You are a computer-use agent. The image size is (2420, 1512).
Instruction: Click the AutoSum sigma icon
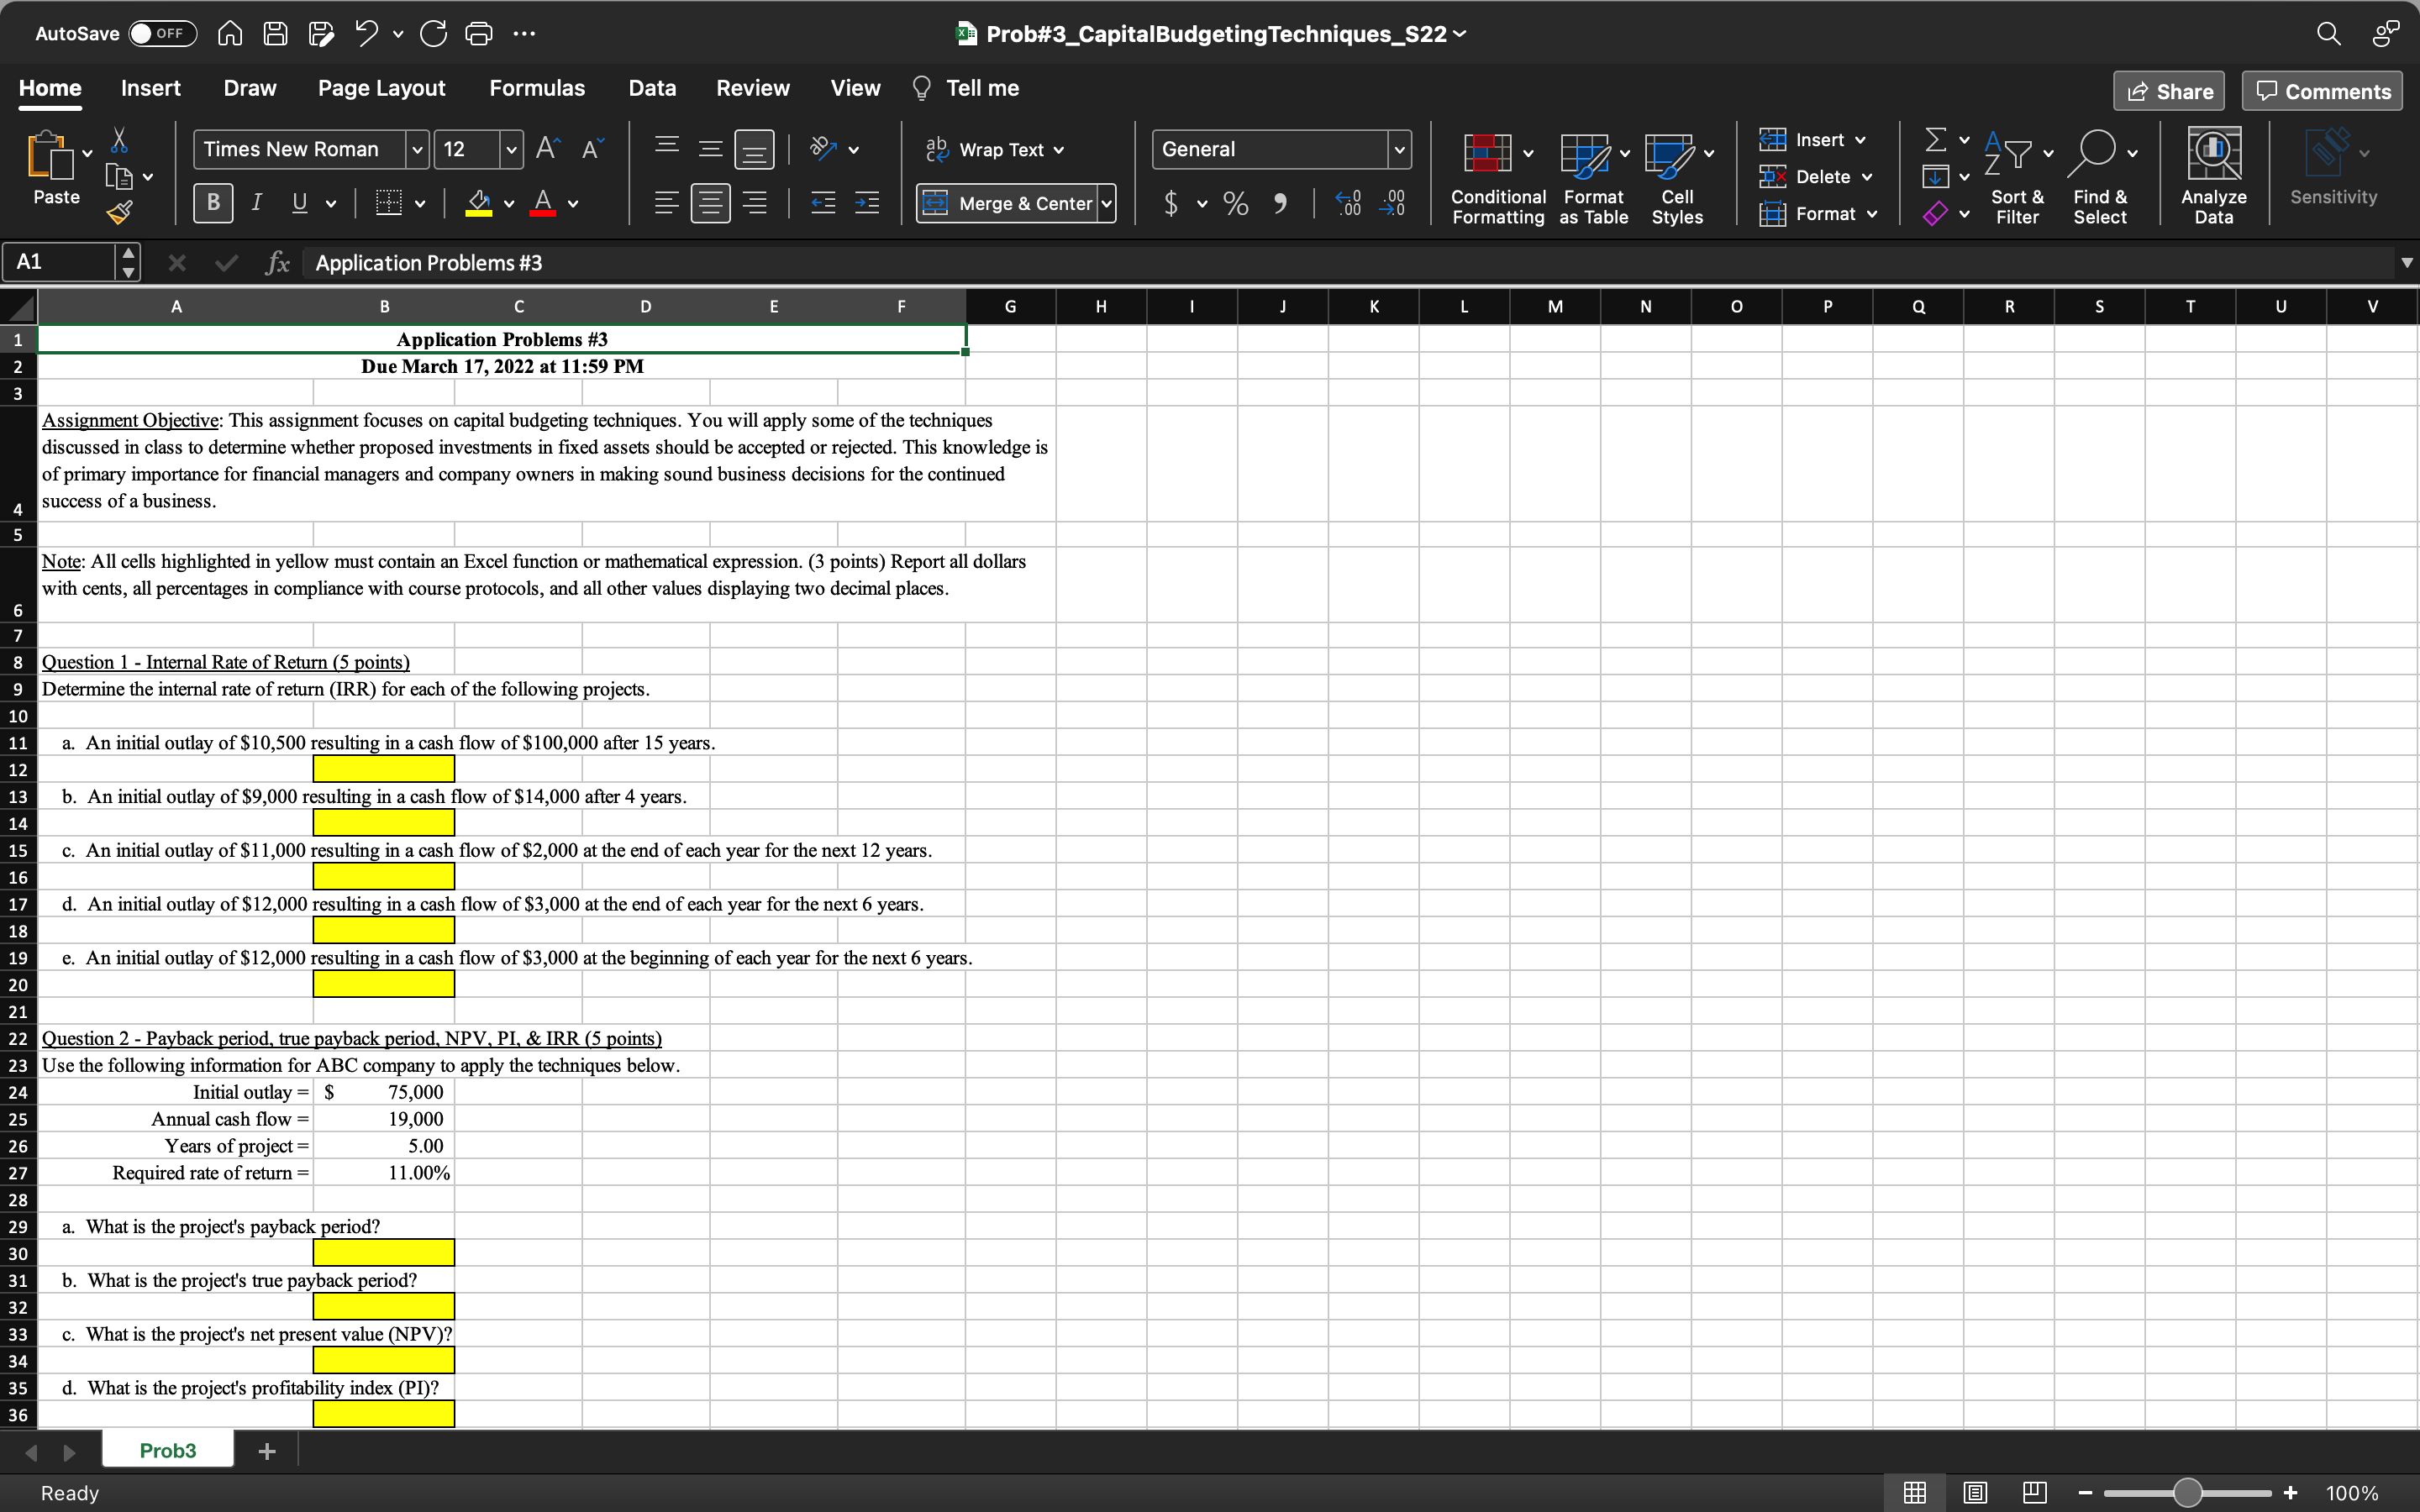coord(1936,139)
